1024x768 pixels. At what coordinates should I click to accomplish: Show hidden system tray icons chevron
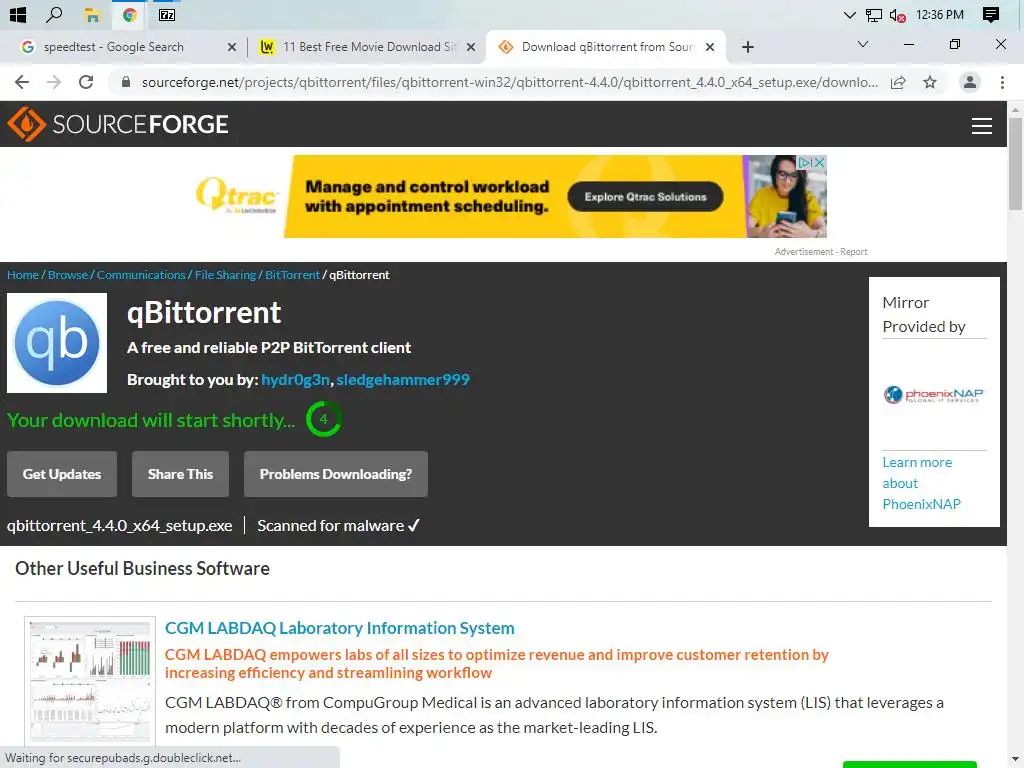coord(850,15)
